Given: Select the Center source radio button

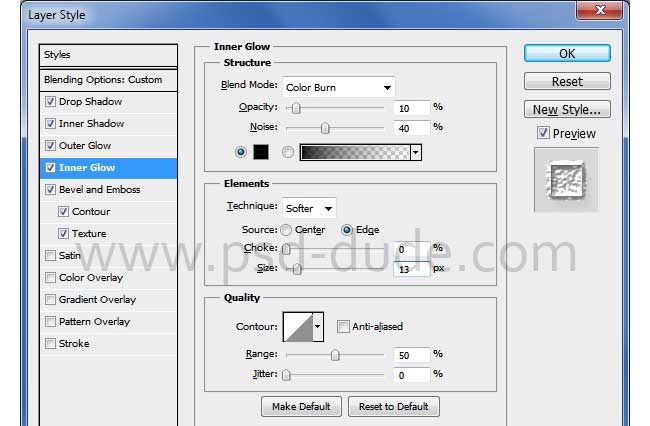Looking at the screenshot, I should [286, 230].
